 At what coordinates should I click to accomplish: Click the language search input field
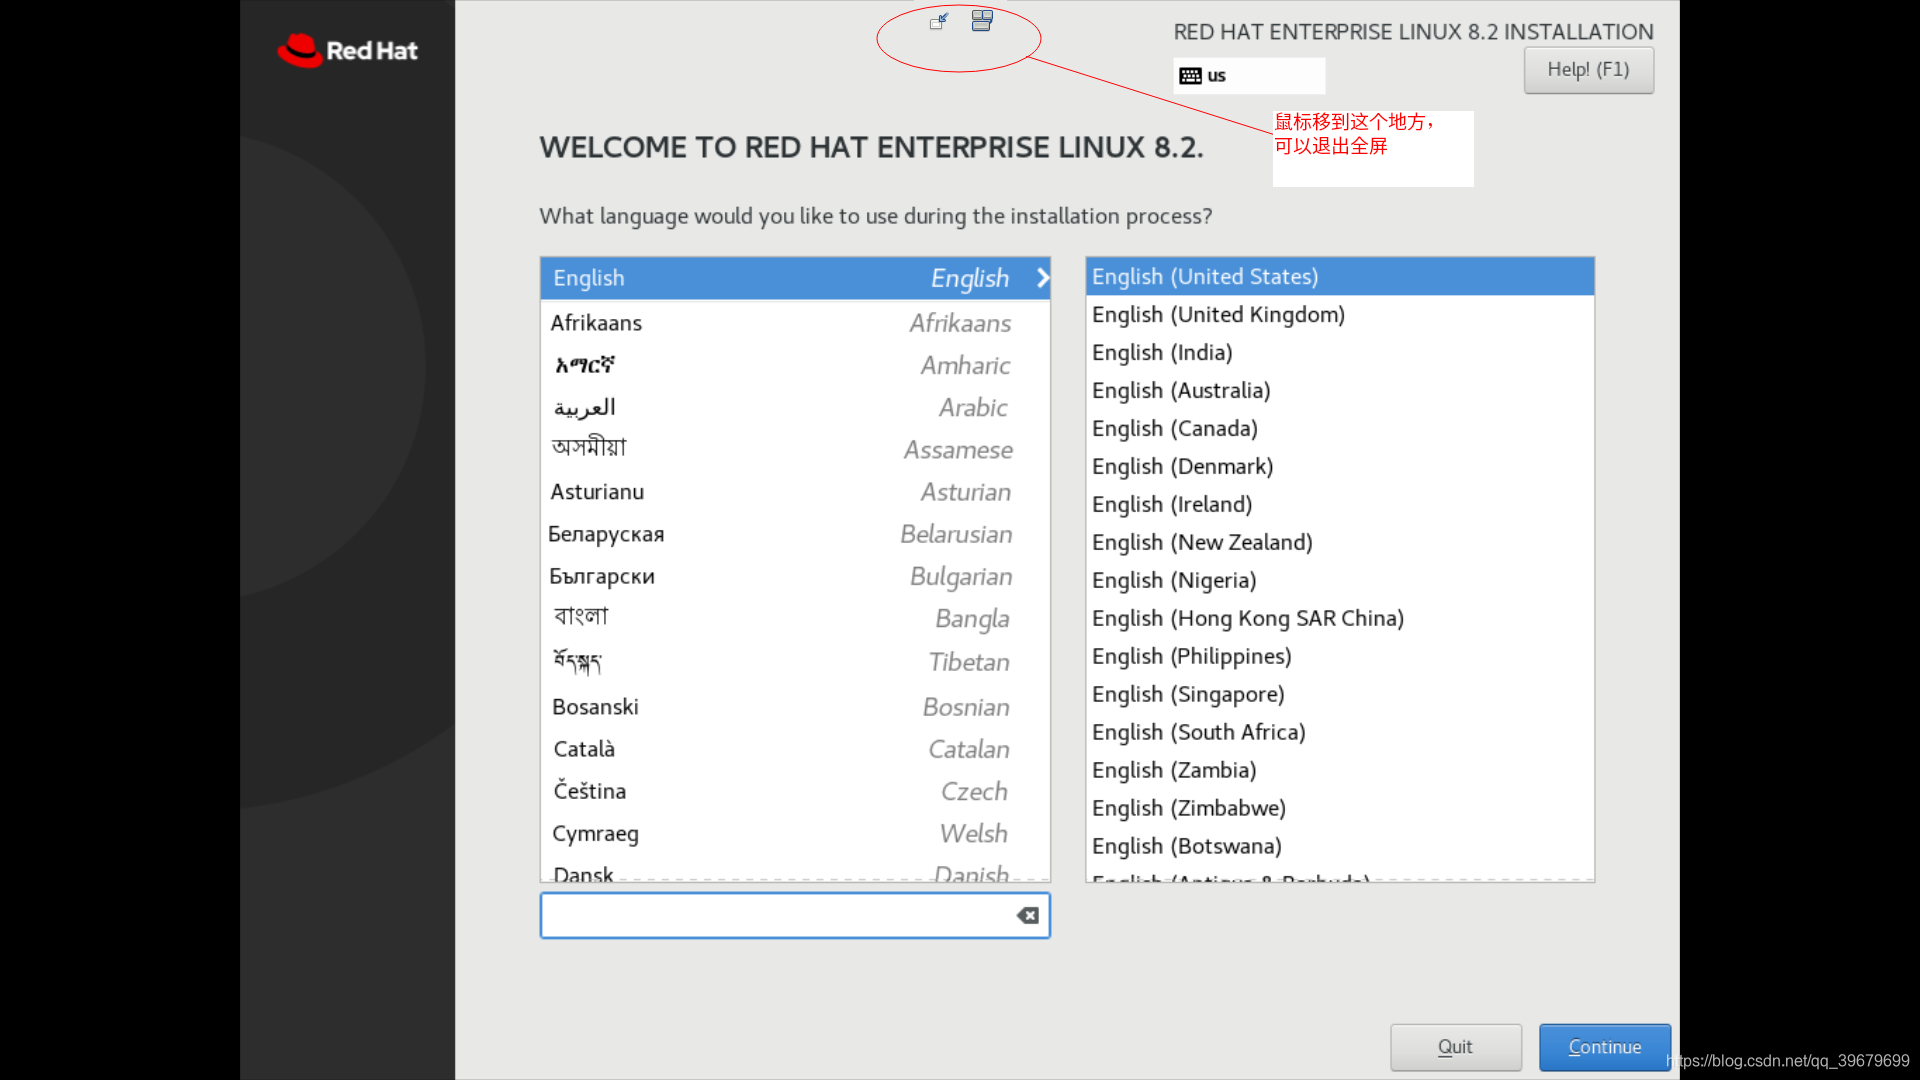(775, 916)
